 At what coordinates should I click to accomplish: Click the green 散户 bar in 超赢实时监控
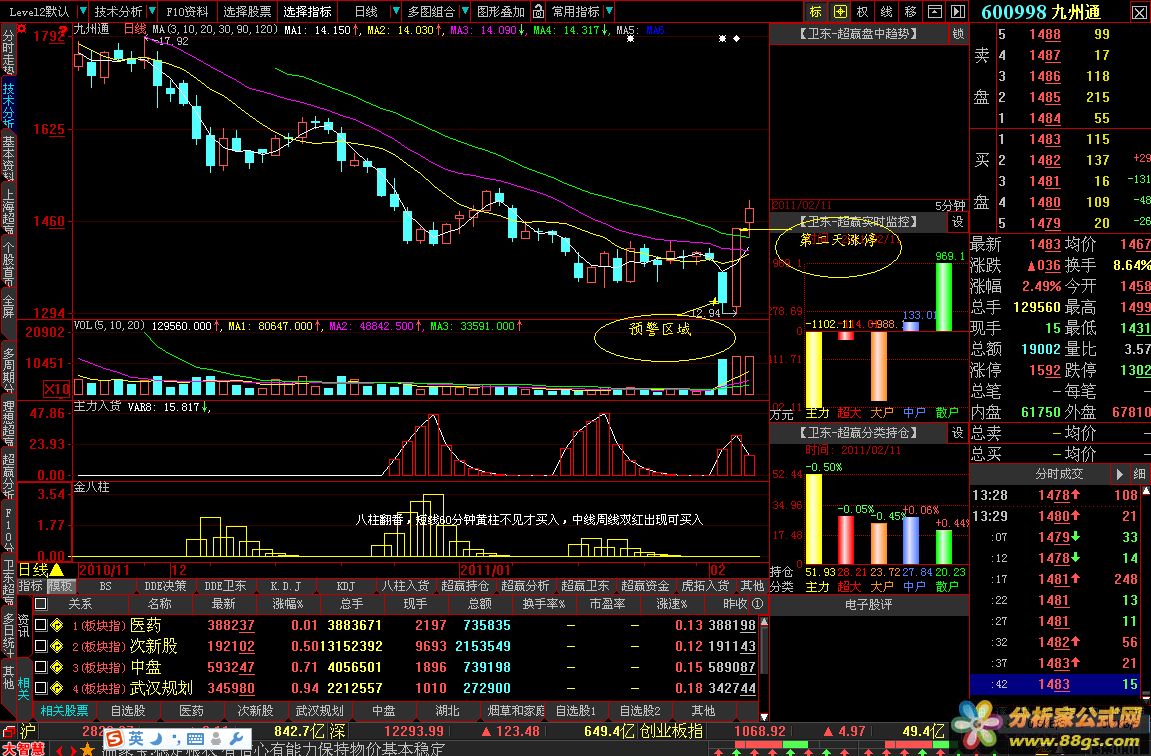coord(944,297)
